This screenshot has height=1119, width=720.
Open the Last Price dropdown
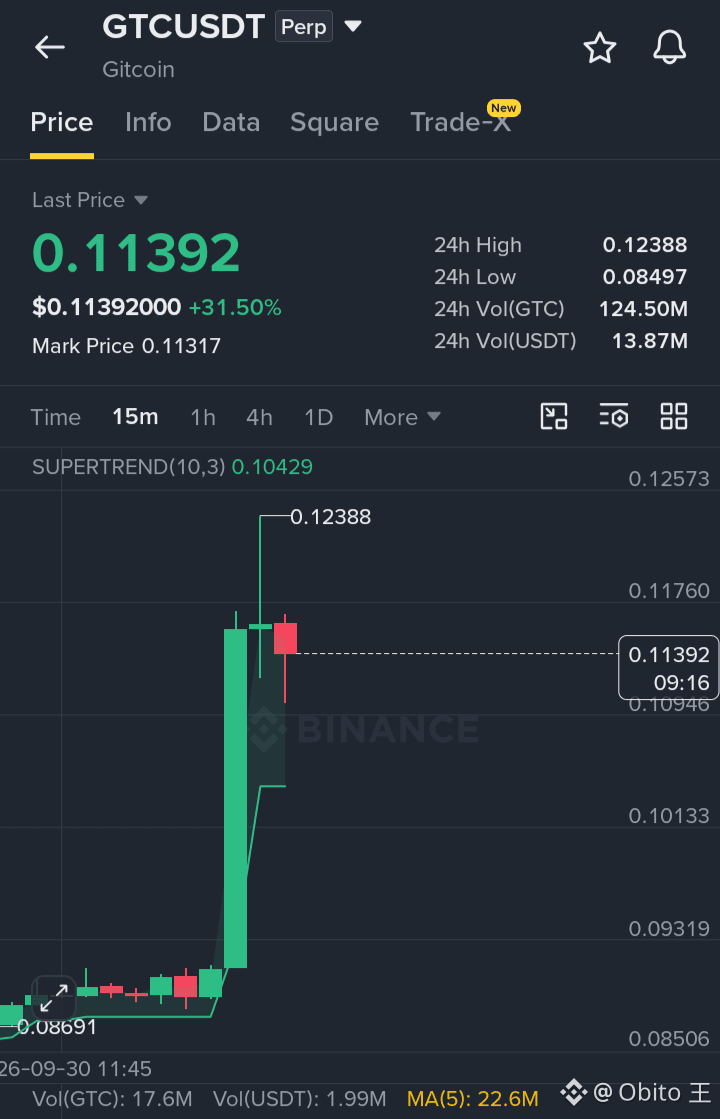[x=90, y=200]
